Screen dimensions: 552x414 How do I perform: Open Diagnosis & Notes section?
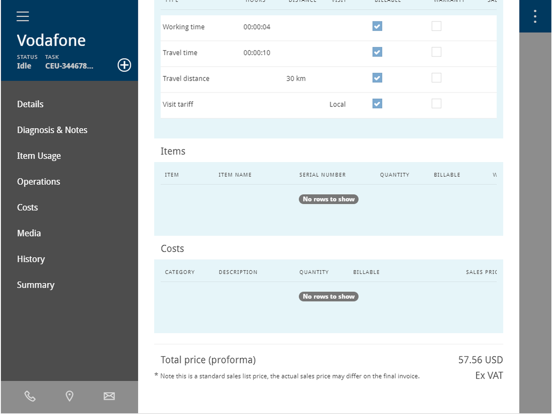coord(52,130)
